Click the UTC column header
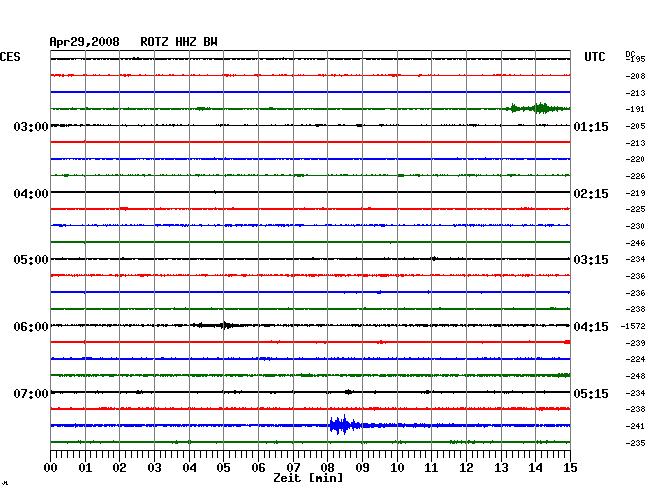Viewport: 650px width, 494px height. click(594, 57)
